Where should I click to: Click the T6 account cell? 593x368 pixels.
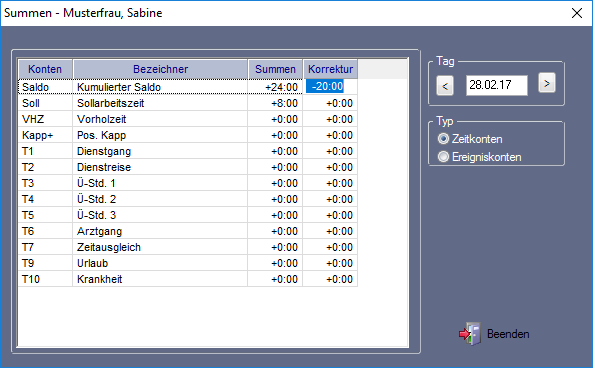[45, 231]
